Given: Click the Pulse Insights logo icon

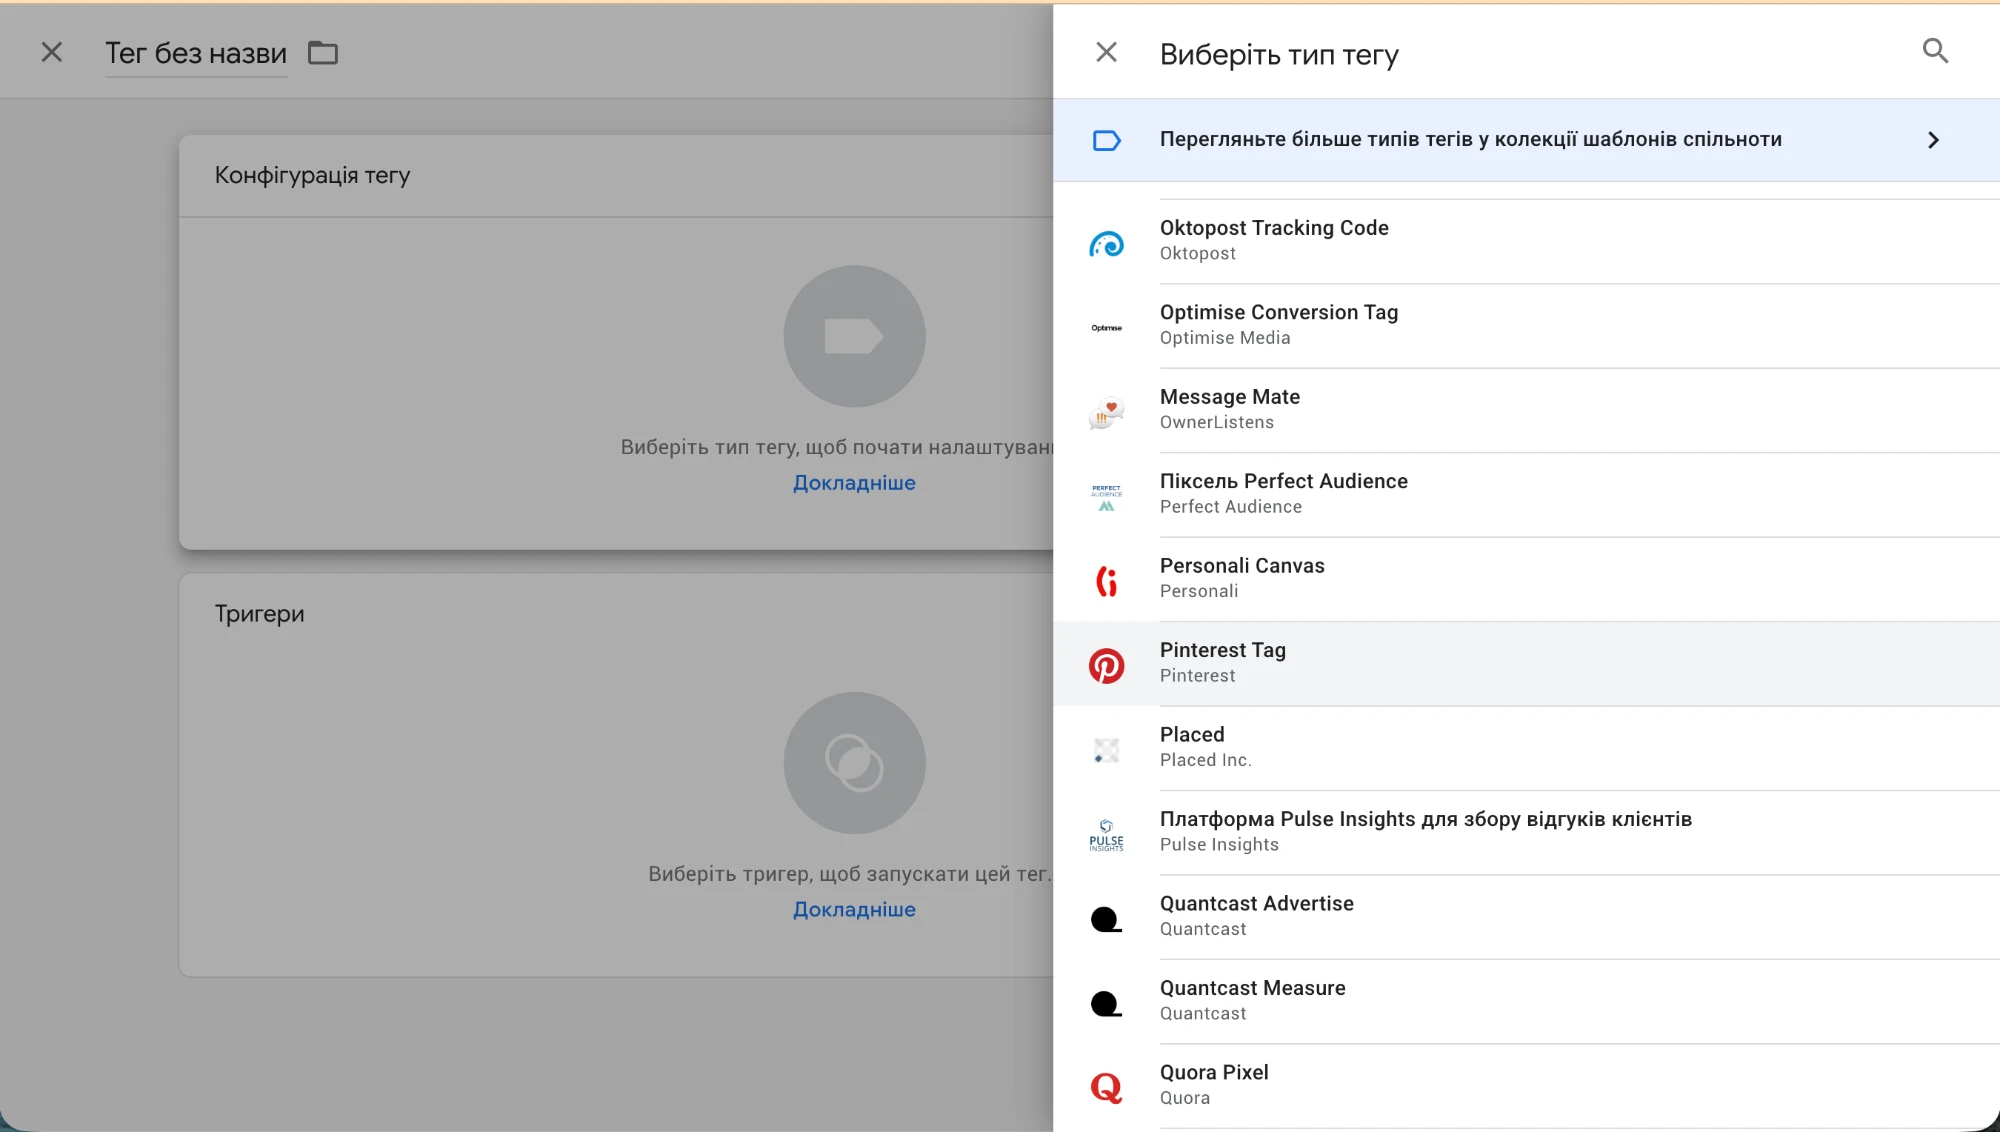Looking at the screenshot, I should tap(1106, 835).
